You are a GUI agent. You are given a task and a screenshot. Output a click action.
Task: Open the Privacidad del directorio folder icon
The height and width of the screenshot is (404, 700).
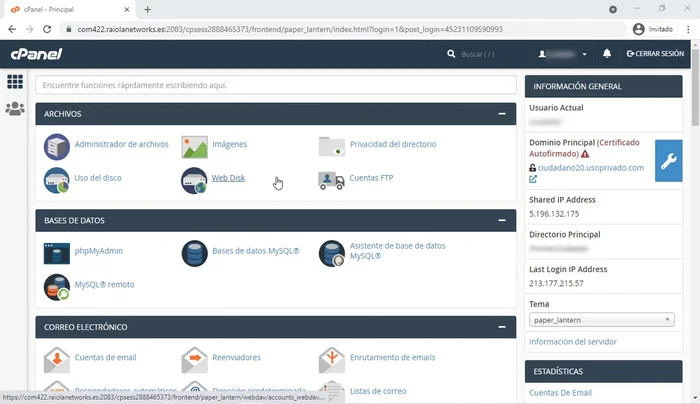point(332,146)
